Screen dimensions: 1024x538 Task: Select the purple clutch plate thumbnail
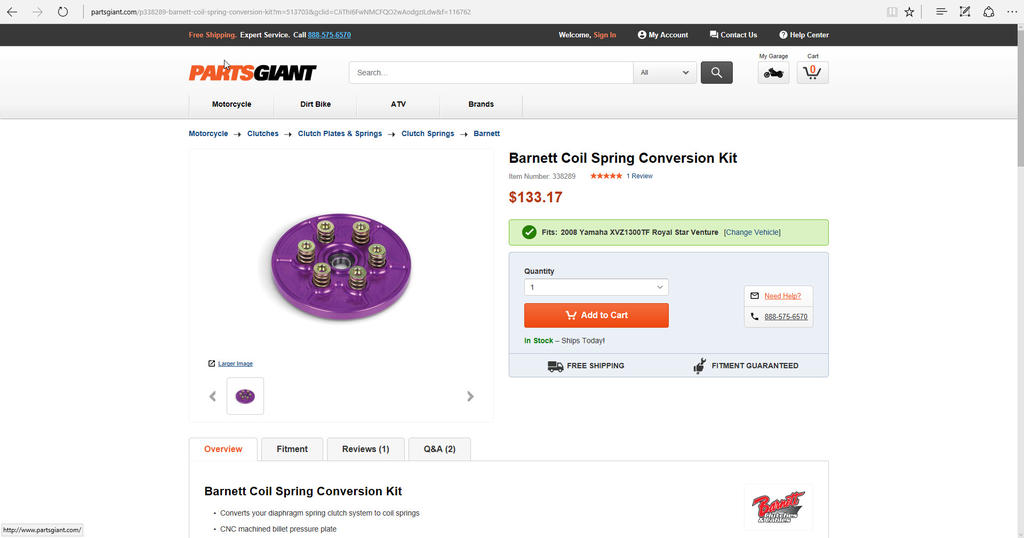(x=245, y=396)
